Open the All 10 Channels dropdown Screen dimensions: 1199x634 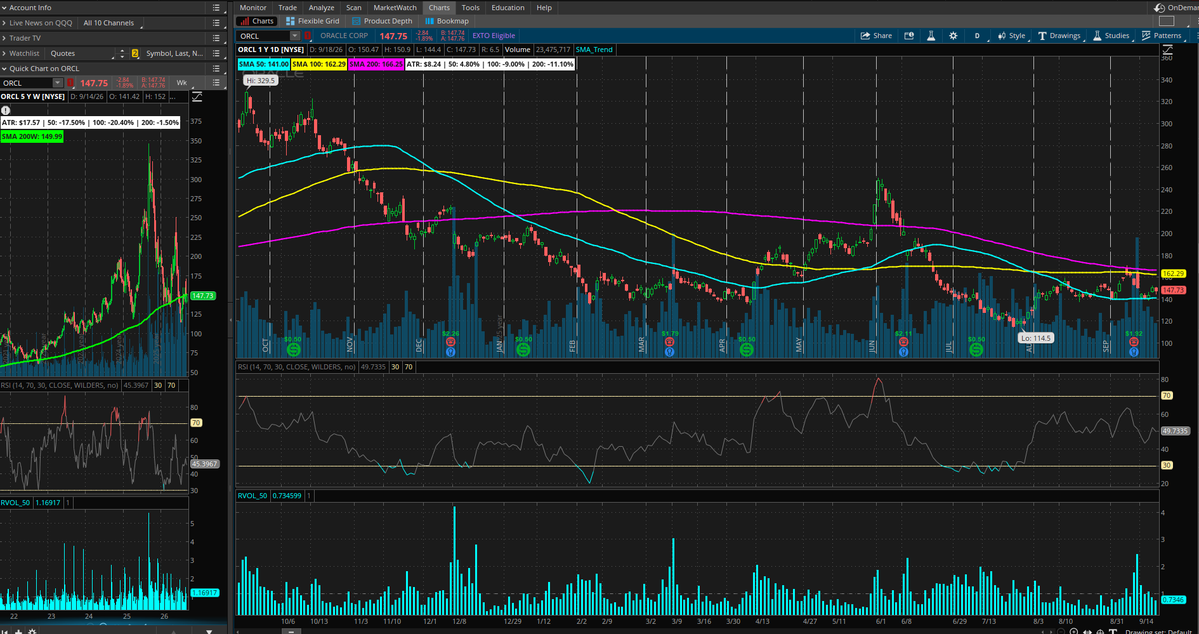pos(109,23)
